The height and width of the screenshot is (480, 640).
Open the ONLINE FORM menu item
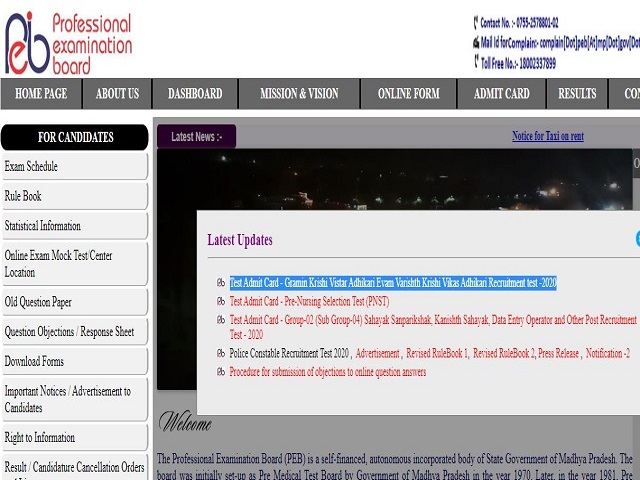coord(409,93)
